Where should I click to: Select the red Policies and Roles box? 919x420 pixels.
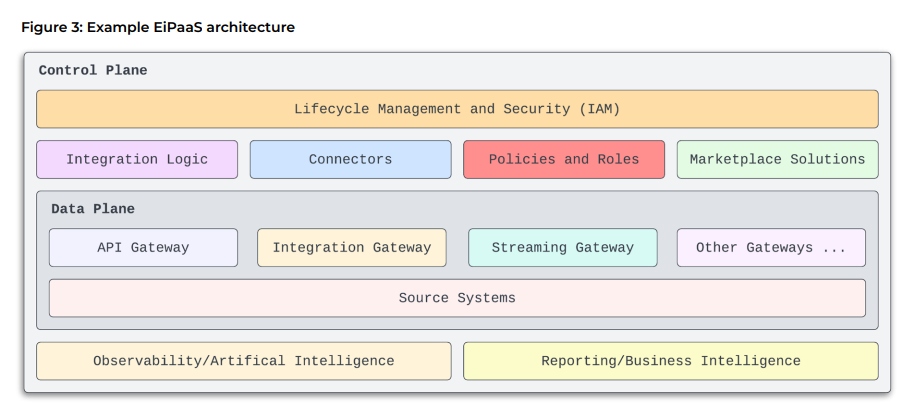click(564, 159)
